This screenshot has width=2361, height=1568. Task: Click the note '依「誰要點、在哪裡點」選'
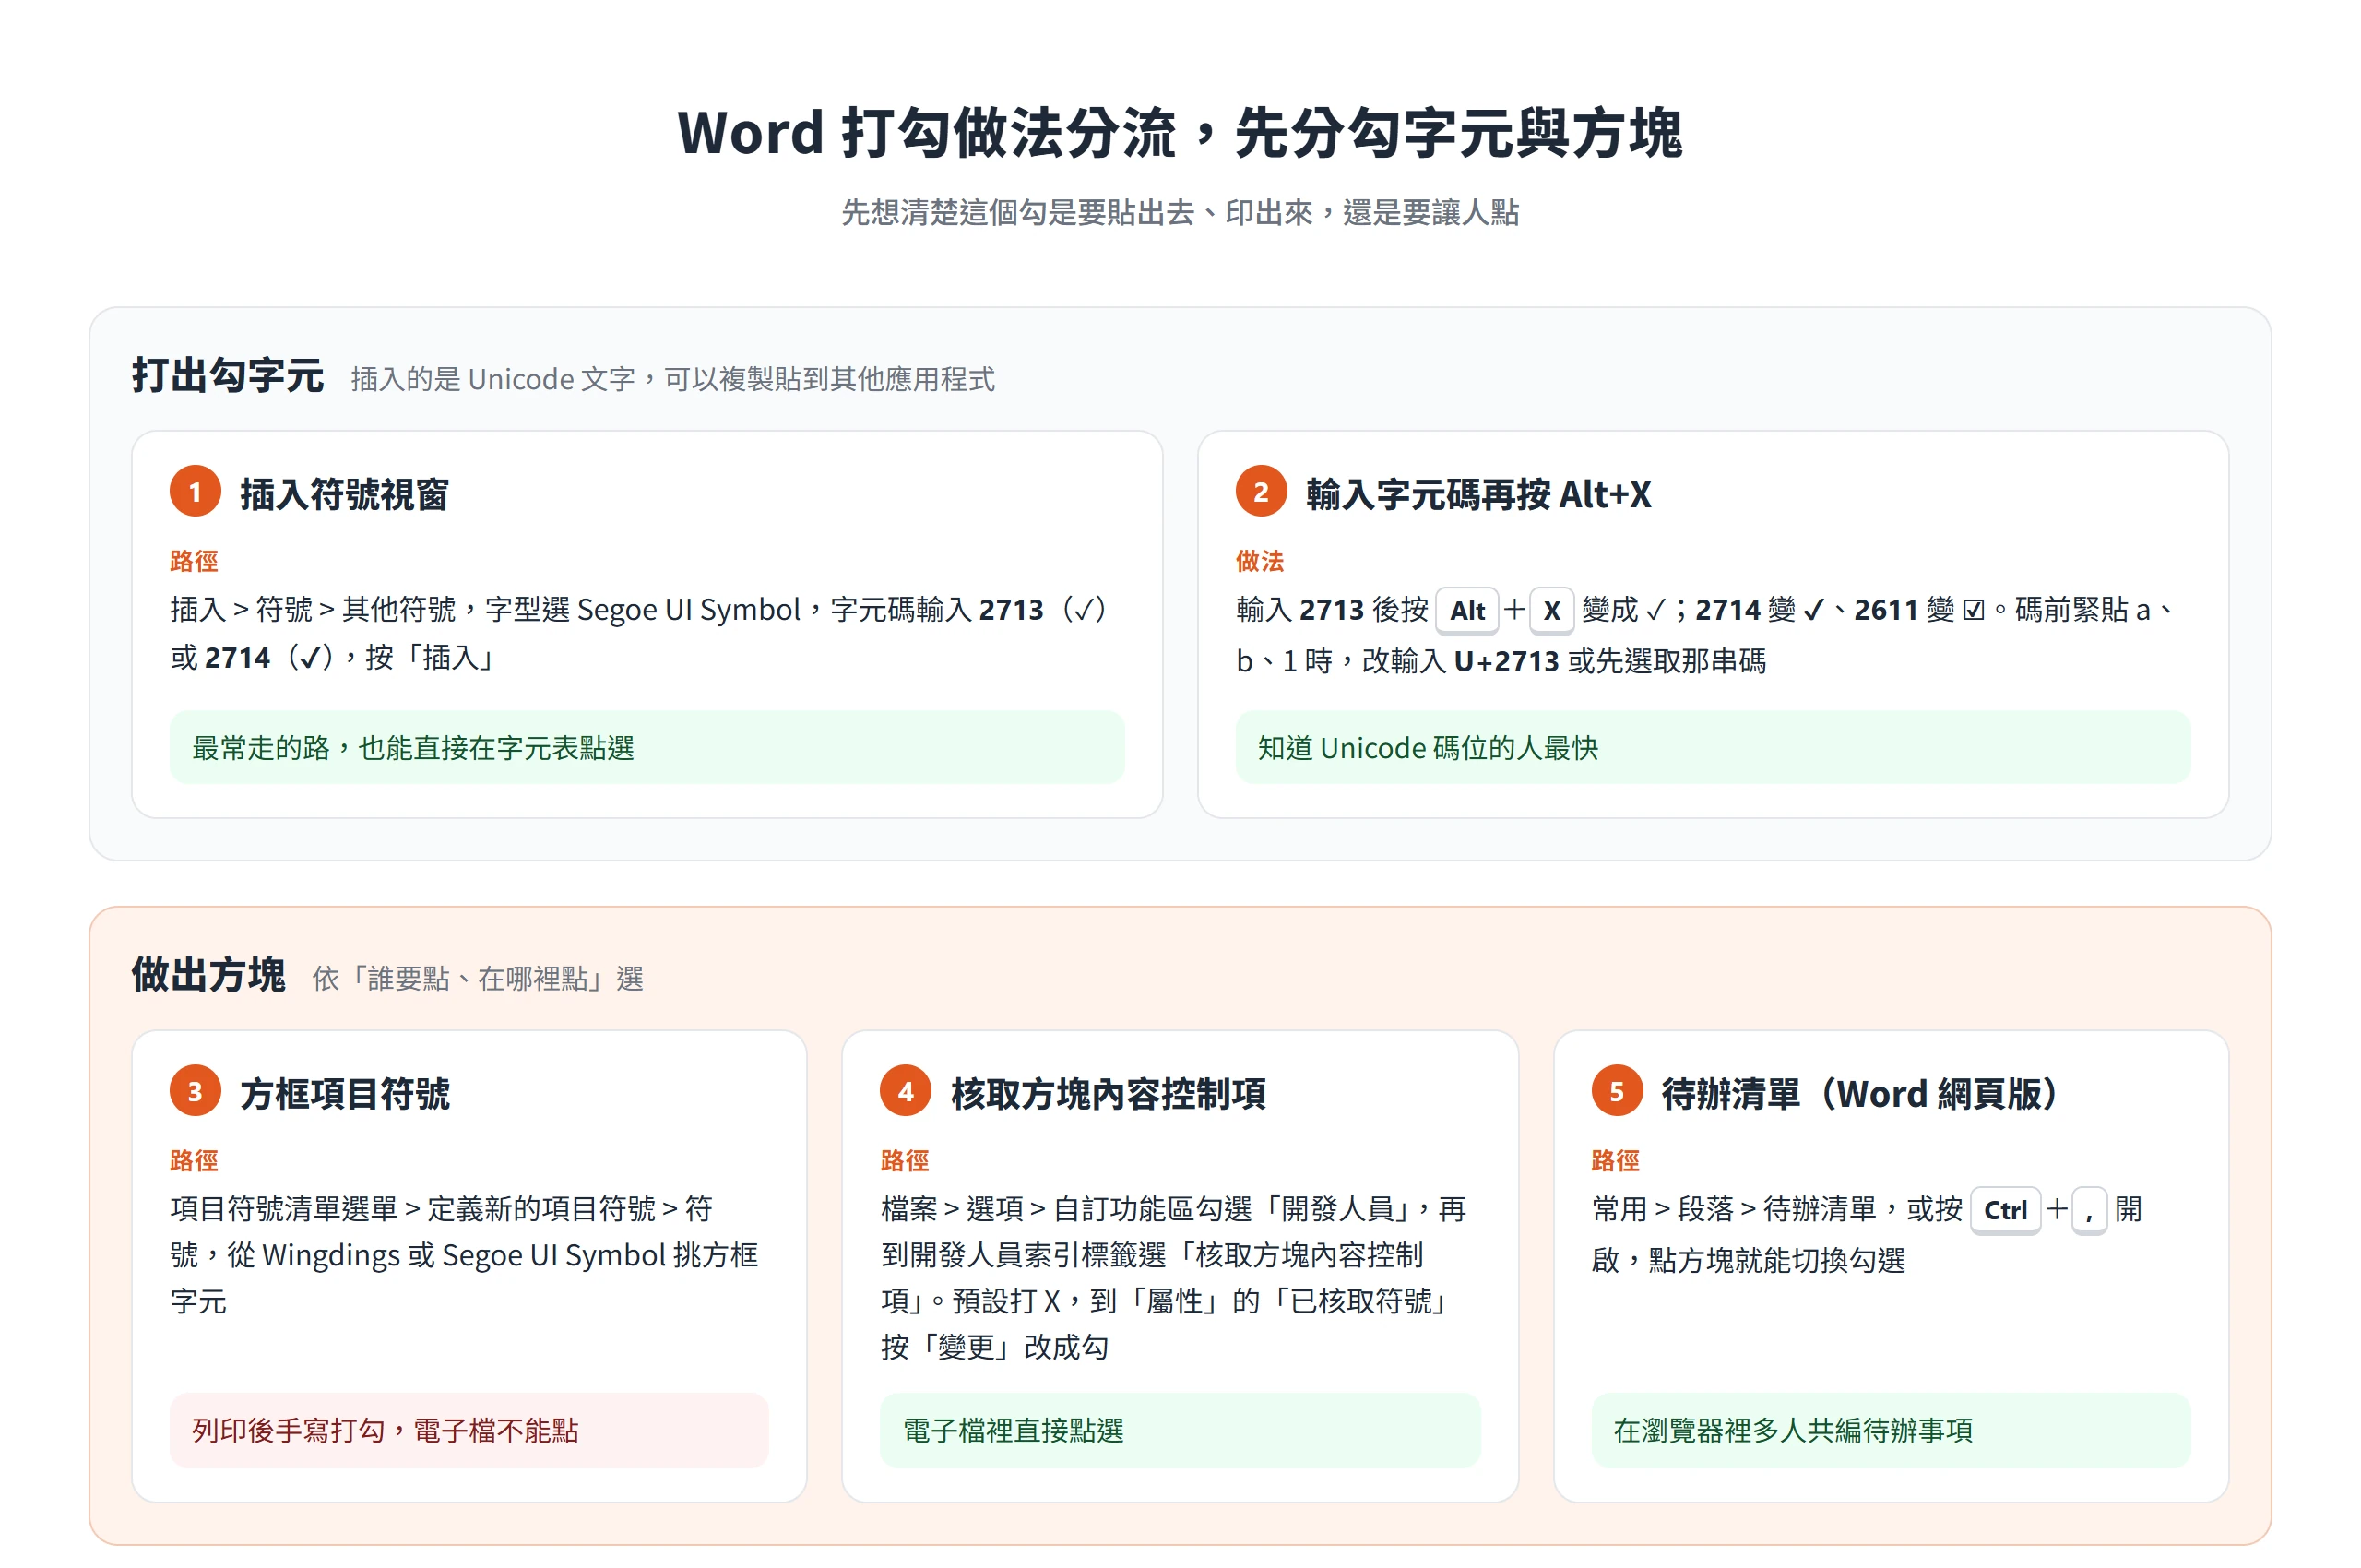477,979
